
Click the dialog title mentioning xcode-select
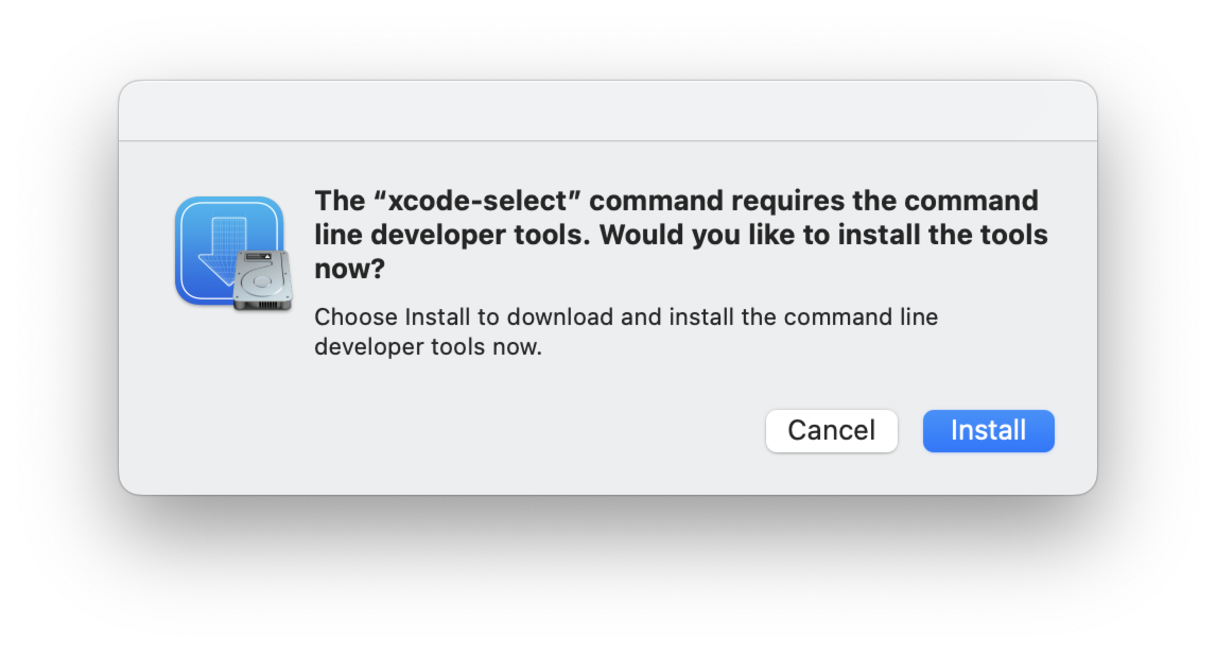680,234
